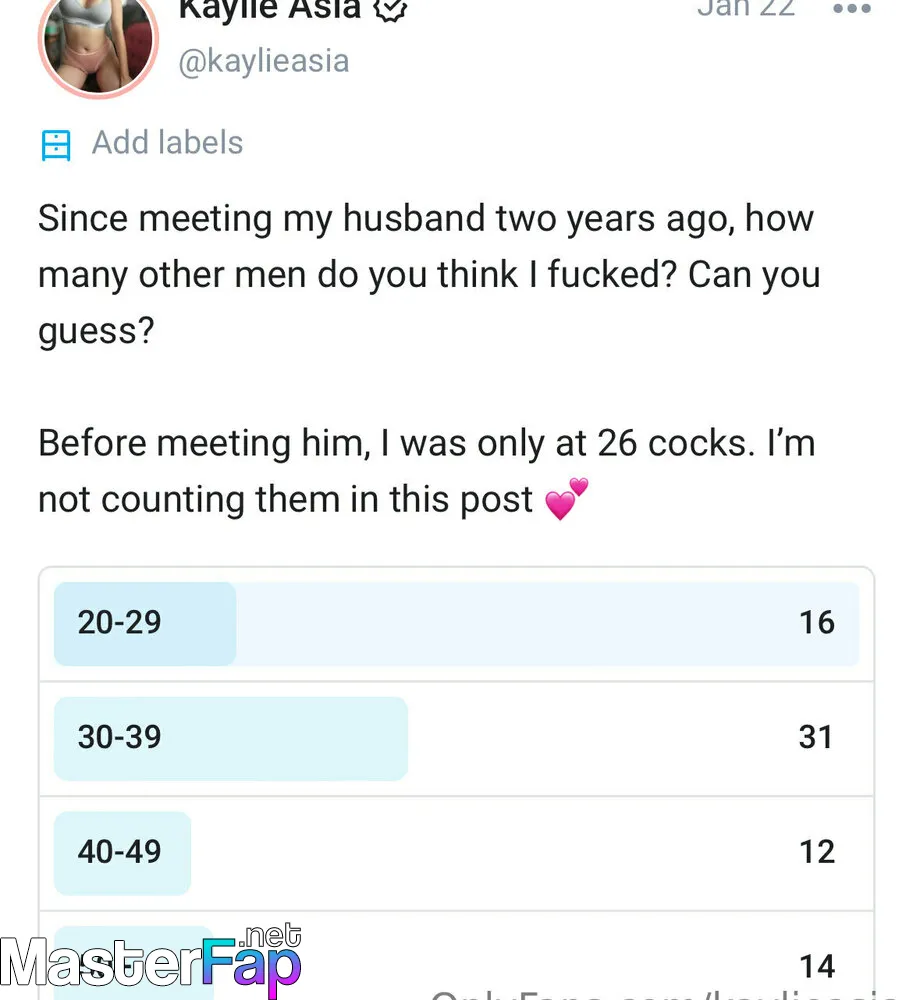Screen dimensions: 913x1000
Task: Click the vote count 31
Action: point(816,737)
